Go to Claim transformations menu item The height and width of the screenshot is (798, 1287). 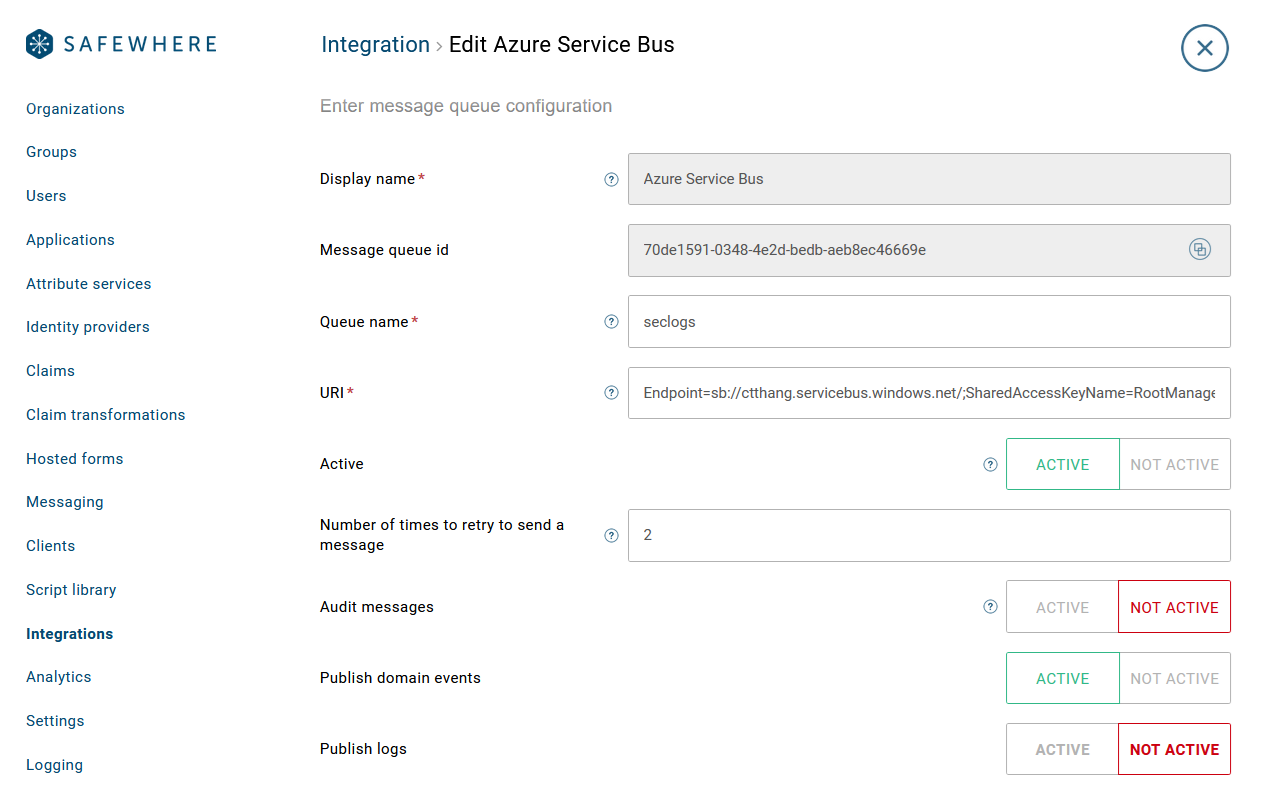[106, 415]
